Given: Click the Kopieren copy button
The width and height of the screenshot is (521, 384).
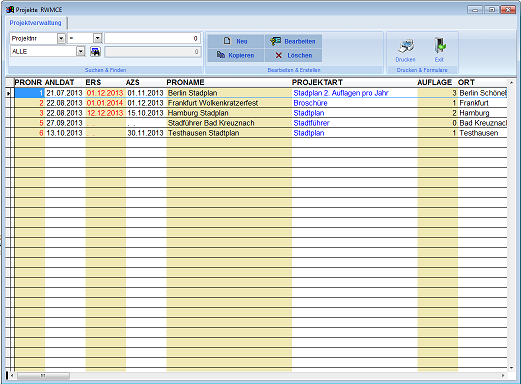Looking at the screenshot, I should click(236, 55).
